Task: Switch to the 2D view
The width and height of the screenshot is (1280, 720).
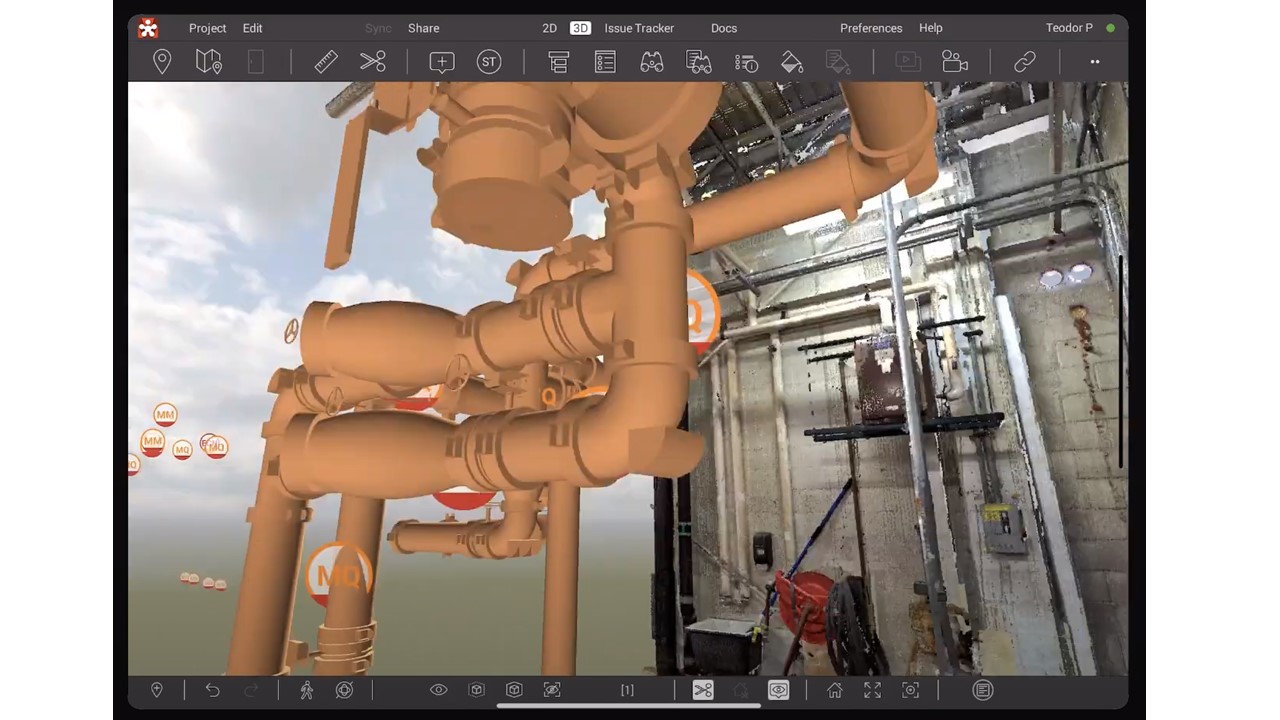Action: point(549,28)
